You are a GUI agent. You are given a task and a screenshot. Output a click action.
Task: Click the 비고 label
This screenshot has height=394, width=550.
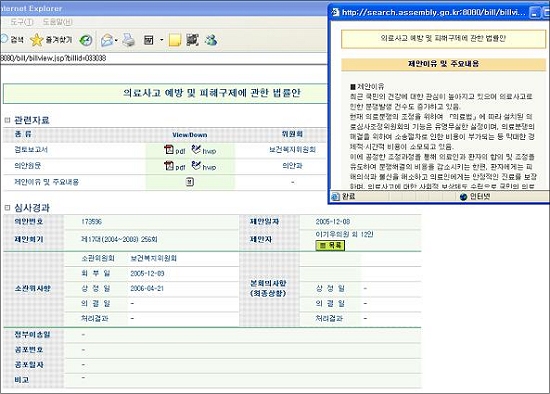(x=21, y=380)
